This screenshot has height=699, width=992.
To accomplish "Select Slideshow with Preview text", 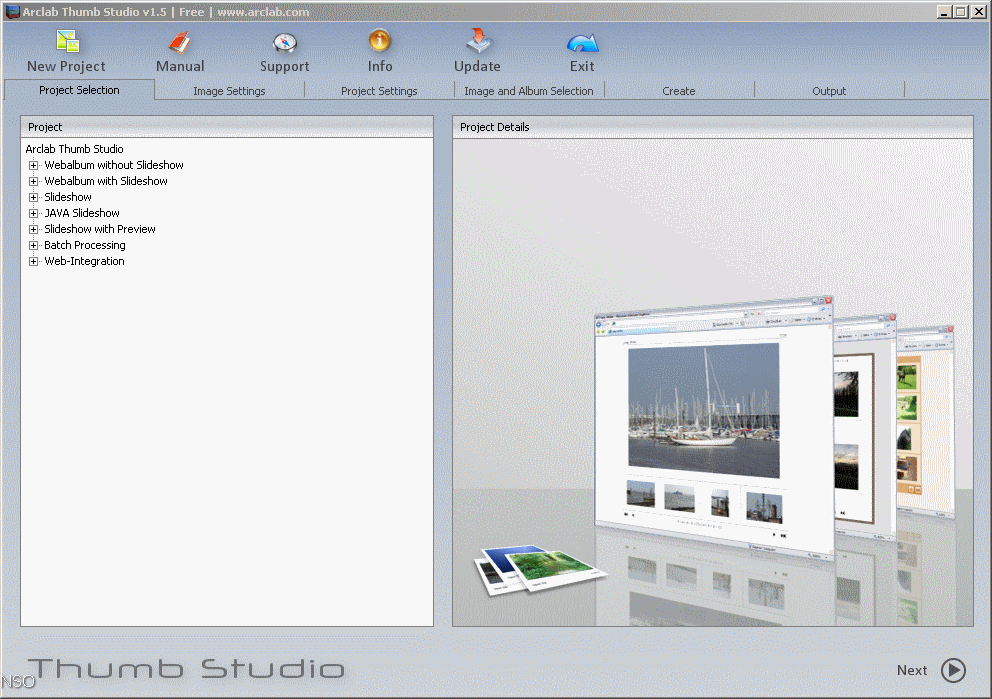I will pyautogui.click(x=100, y=229).
